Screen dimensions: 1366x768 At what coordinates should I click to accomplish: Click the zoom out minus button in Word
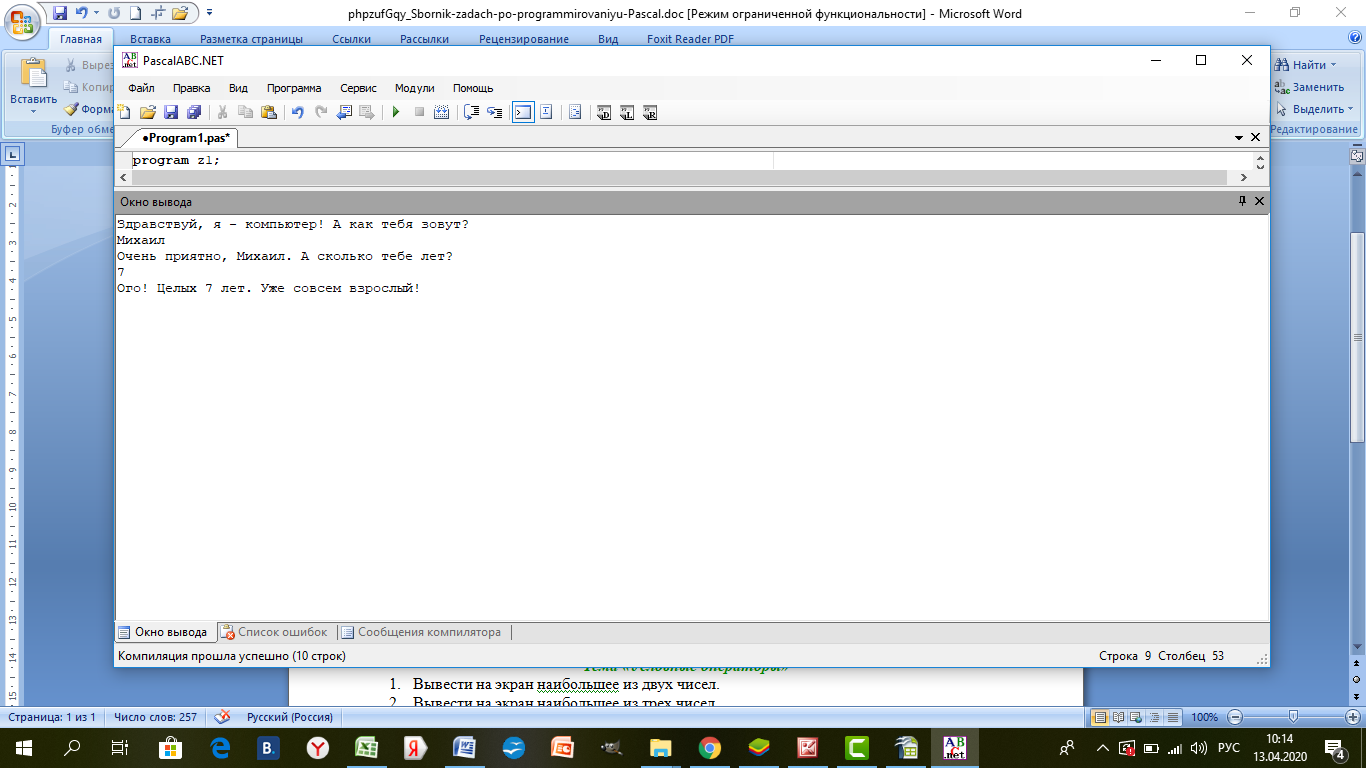click(x=1236, y=717)
